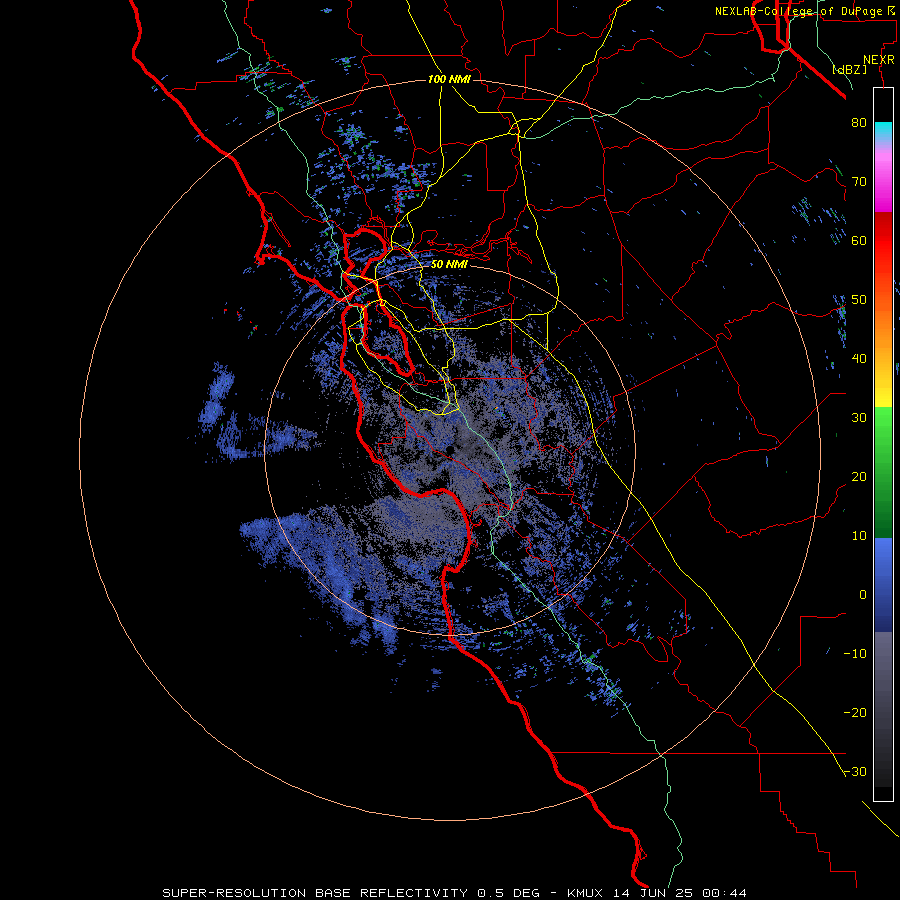Click the 80 value on the dBZ scale
Screen dimensions: 900x900
[x=859, y=122]
